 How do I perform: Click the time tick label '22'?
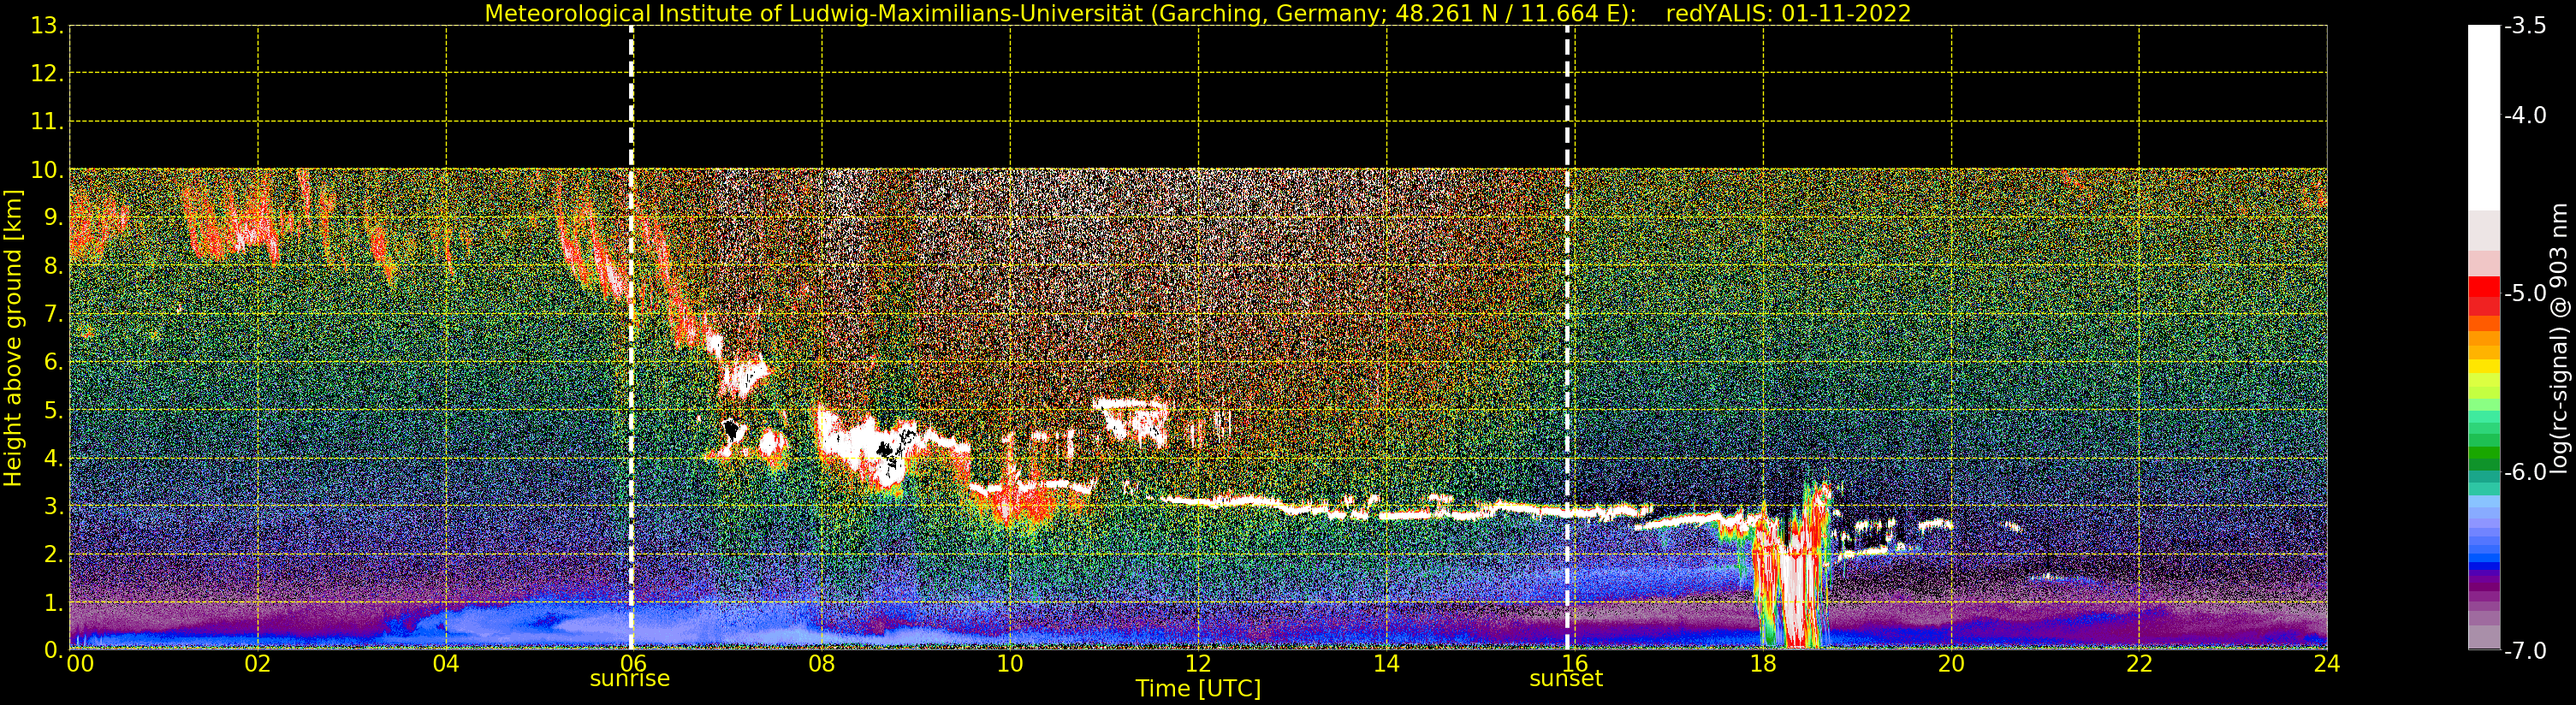click(x=2139, y=664)
